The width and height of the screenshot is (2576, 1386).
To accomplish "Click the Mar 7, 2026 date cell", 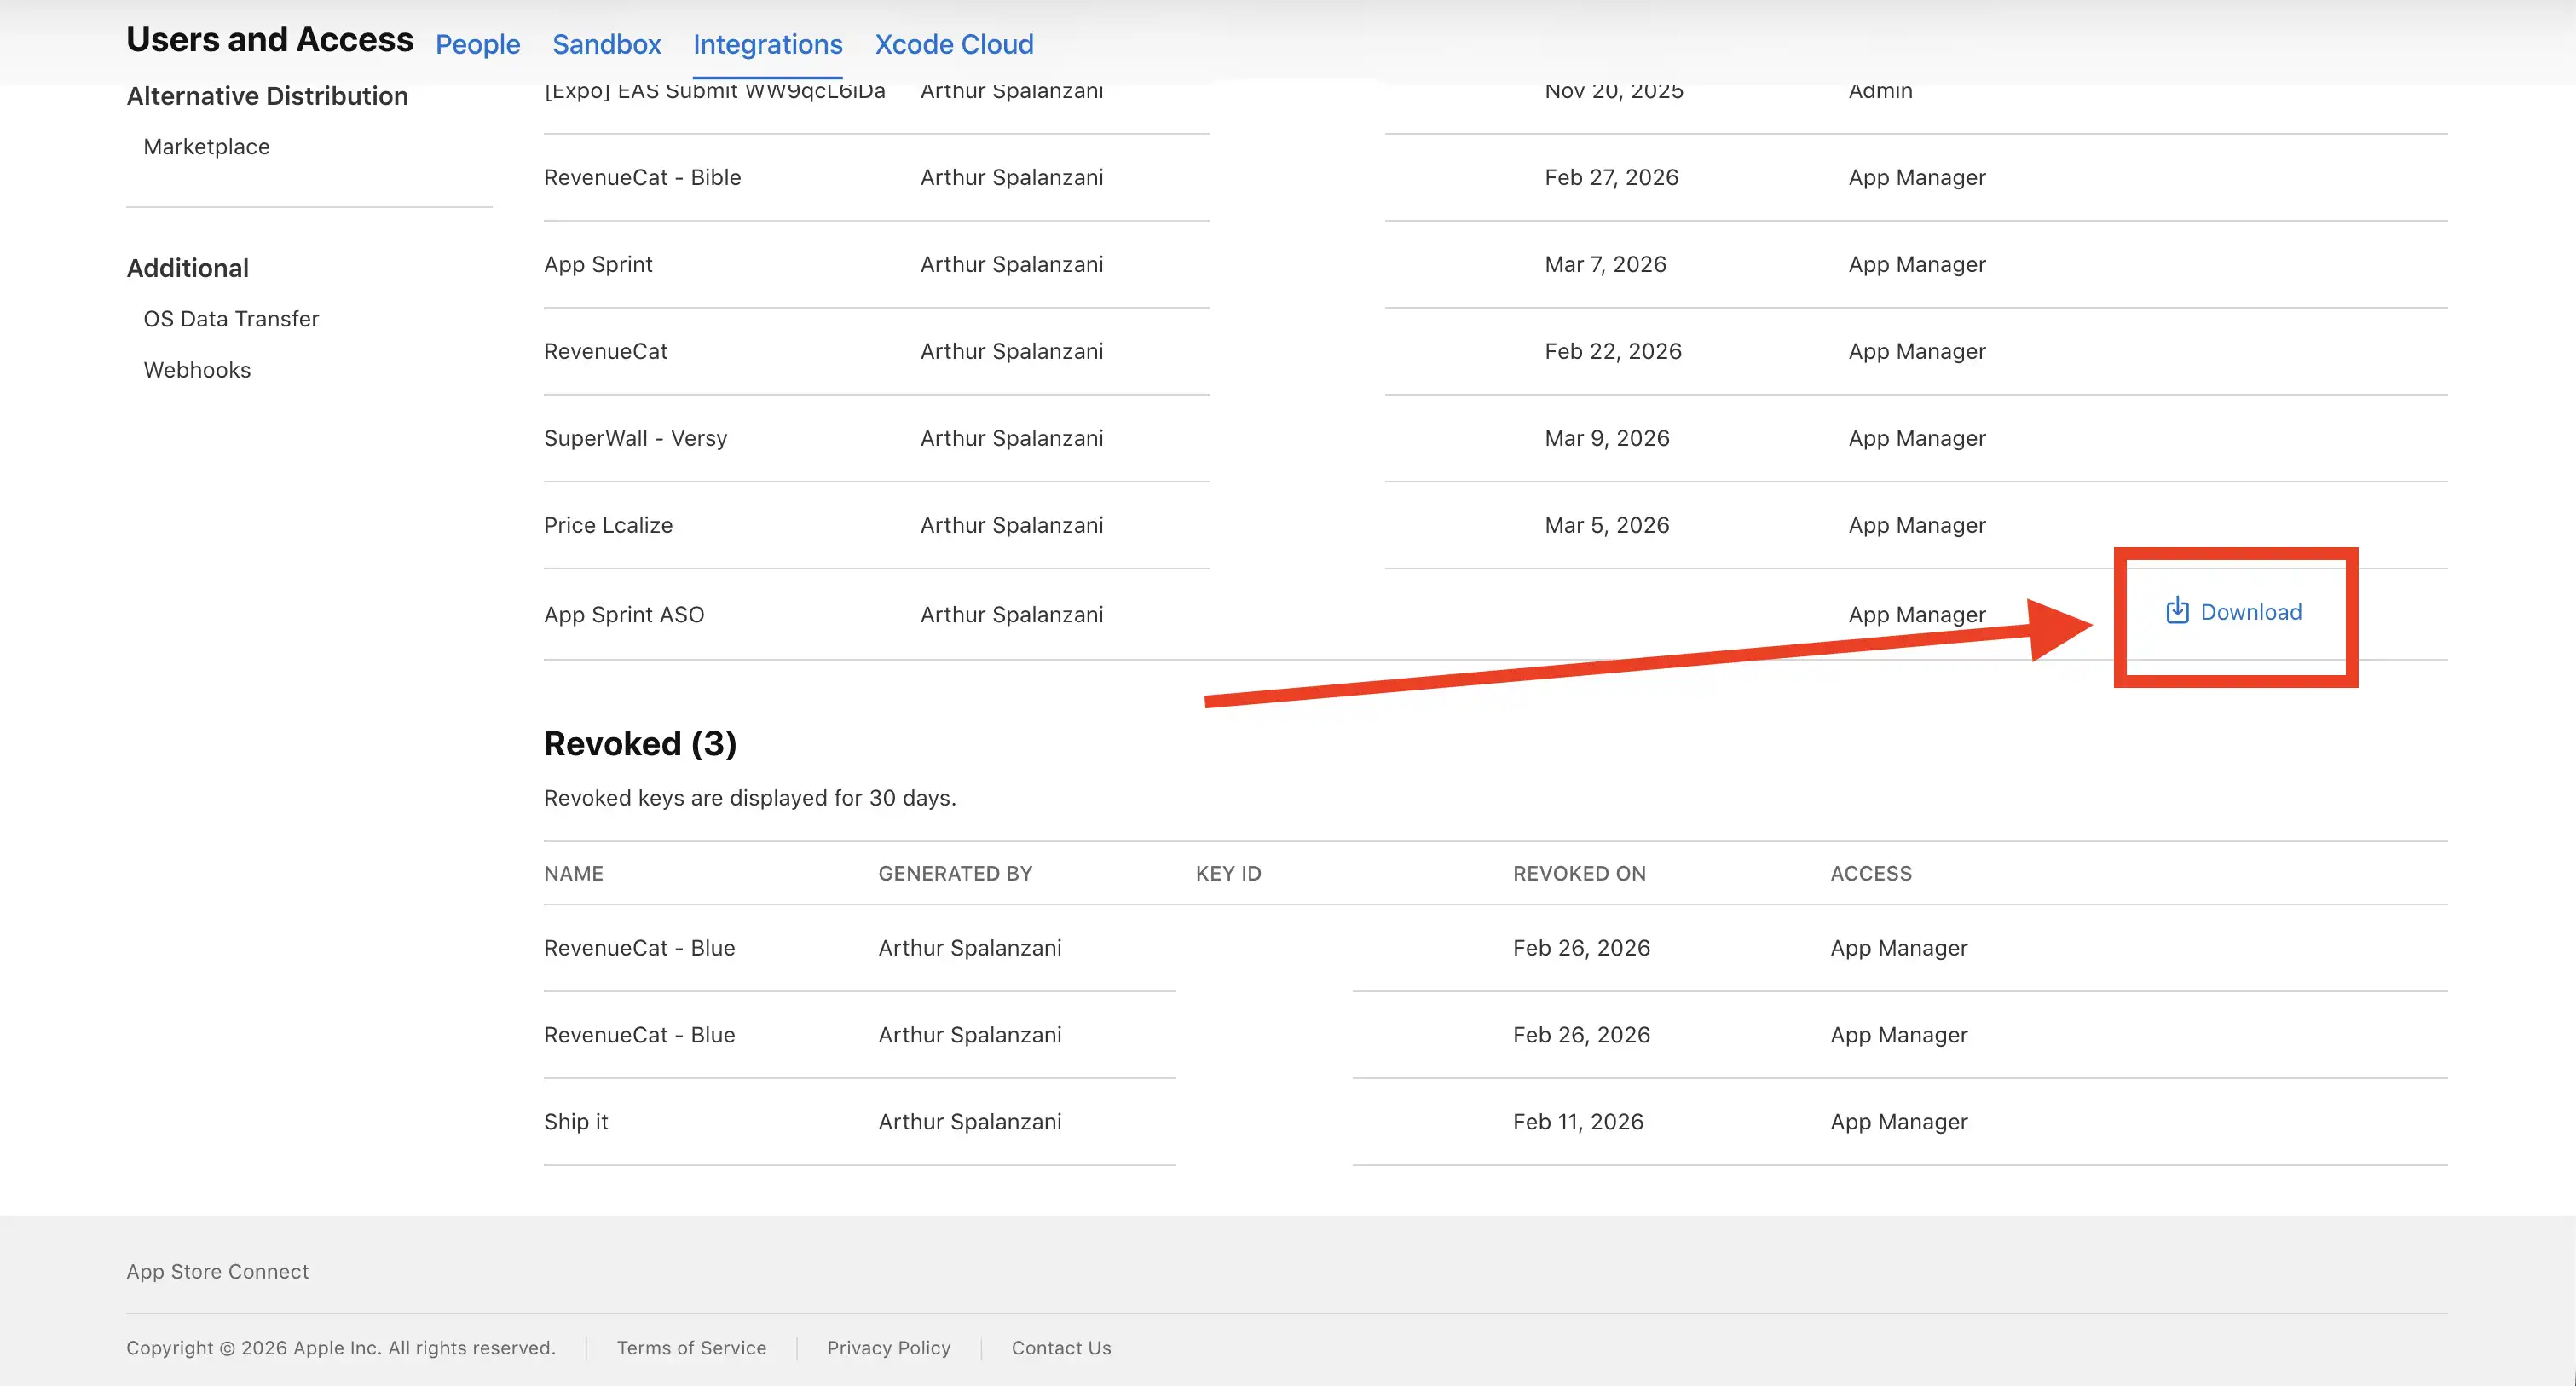I will 1605,264.
